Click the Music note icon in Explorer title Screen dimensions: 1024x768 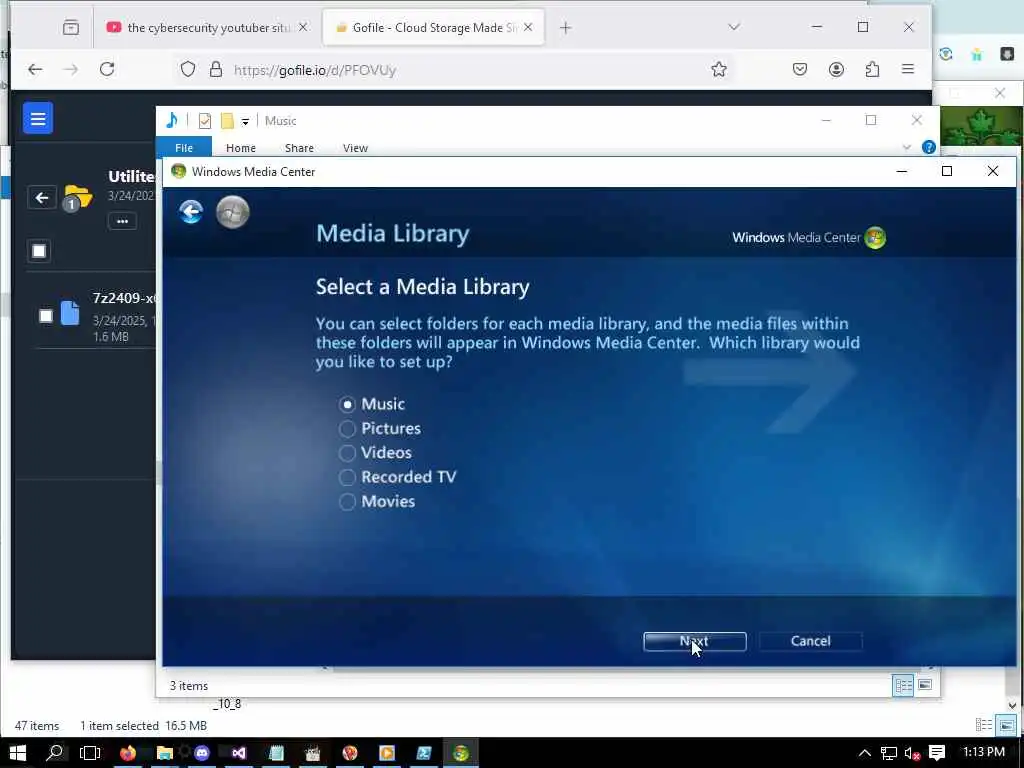coord(172,120)
